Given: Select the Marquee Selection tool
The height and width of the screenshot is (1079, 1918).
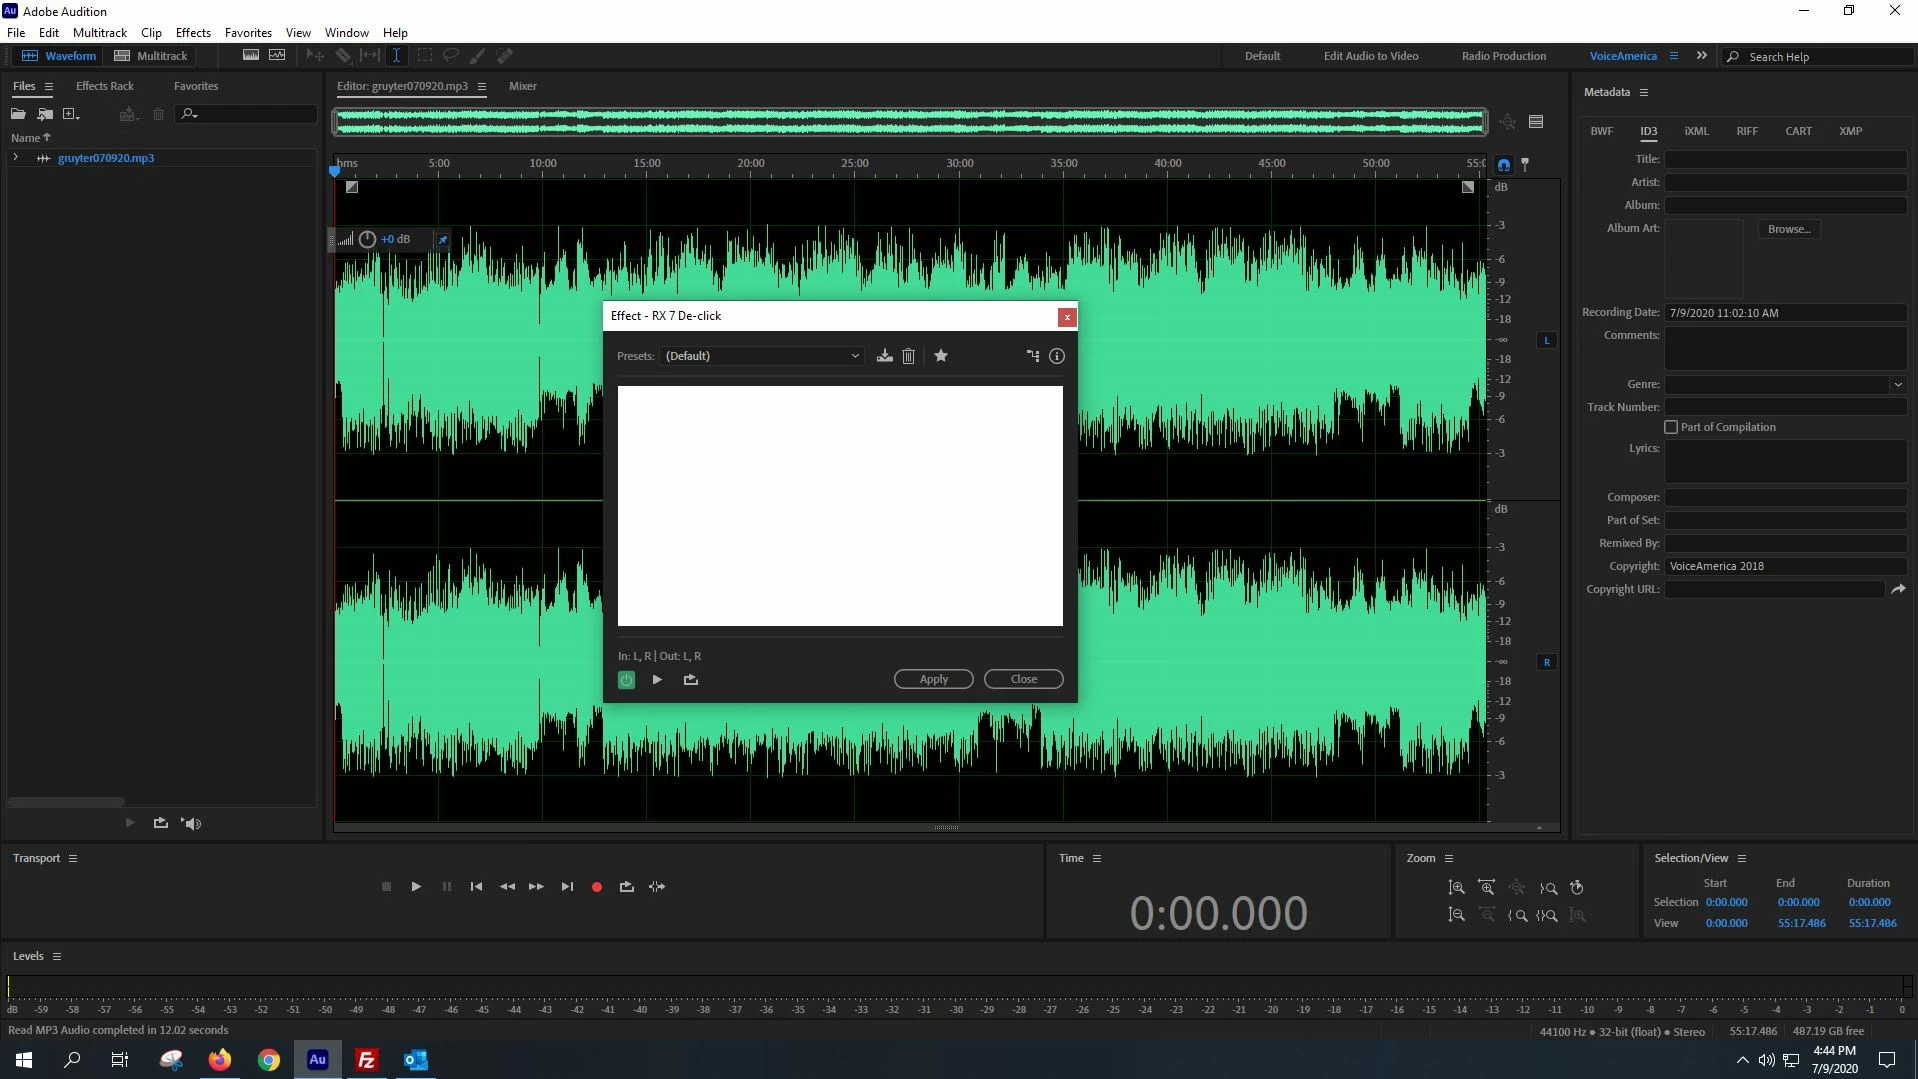Looking at the screenshot, I should (425, 56).
